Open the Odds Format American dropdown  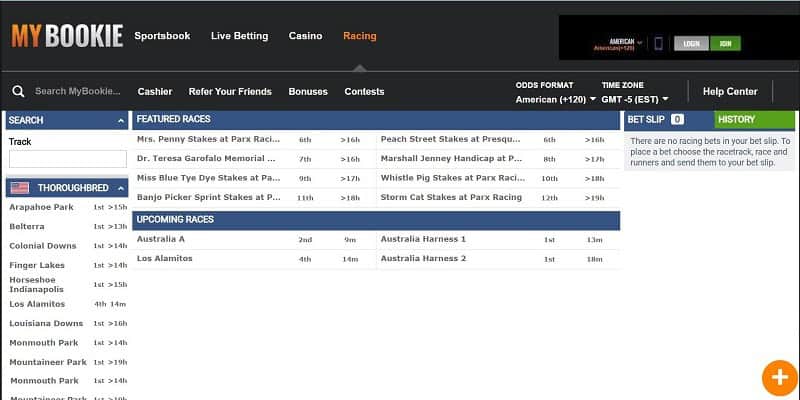tap(556, 99)
